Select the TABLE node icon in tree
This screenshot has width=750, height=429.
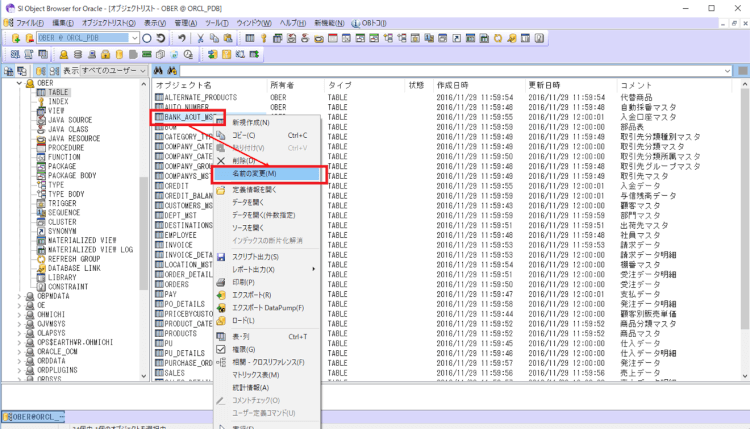[x=41, y=92]
